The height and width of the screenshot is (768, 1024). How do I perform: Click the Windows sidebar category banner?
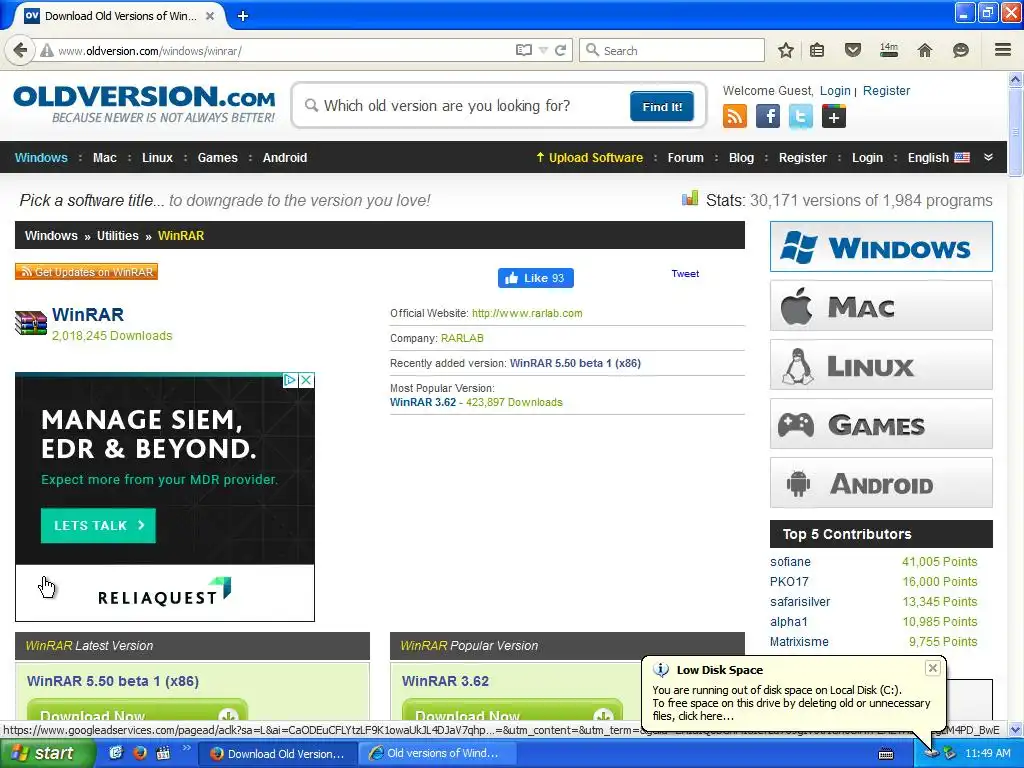pos(881,247)
